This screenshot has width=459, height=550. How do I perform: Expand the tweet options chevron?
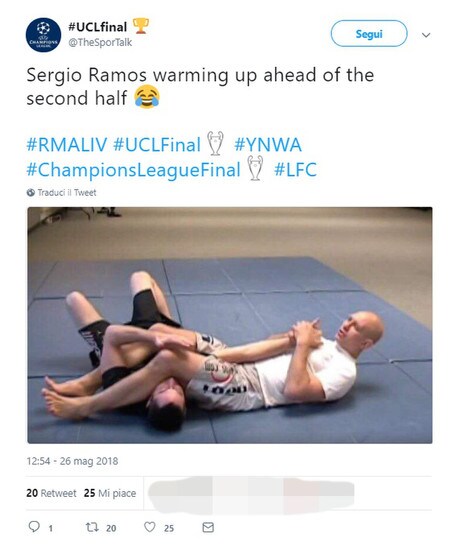click(426, 35)
